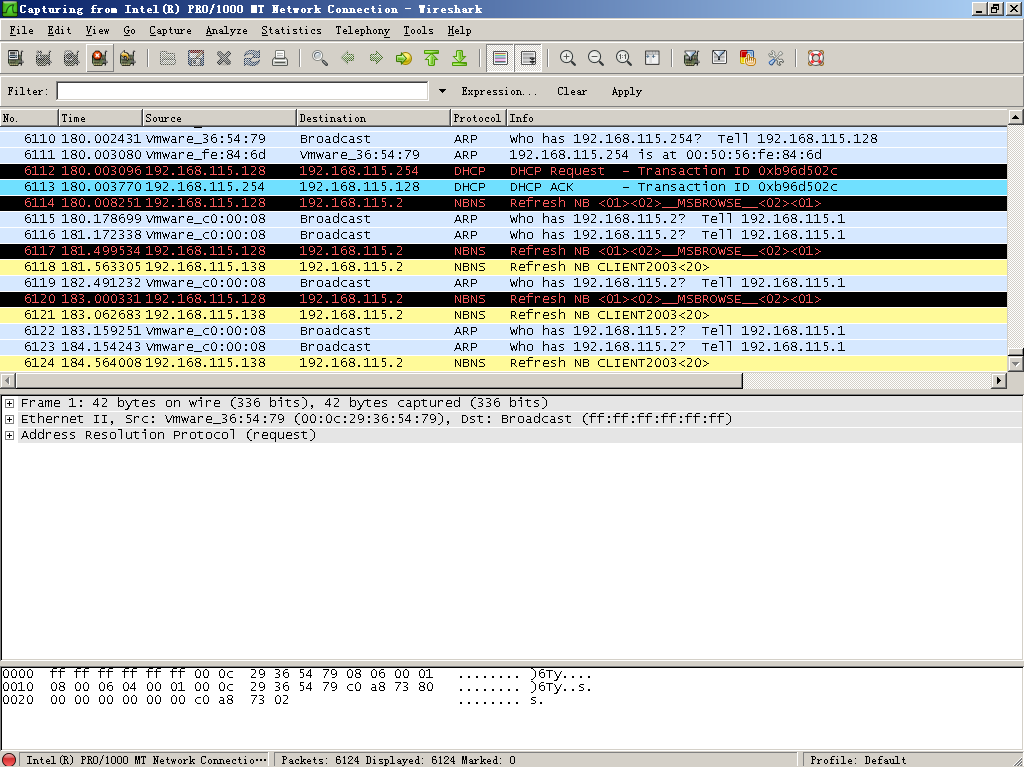The width and height of the screenshot is (1024, 768).
Task: Toggle packet list colorization
Action: pos(500,58)
